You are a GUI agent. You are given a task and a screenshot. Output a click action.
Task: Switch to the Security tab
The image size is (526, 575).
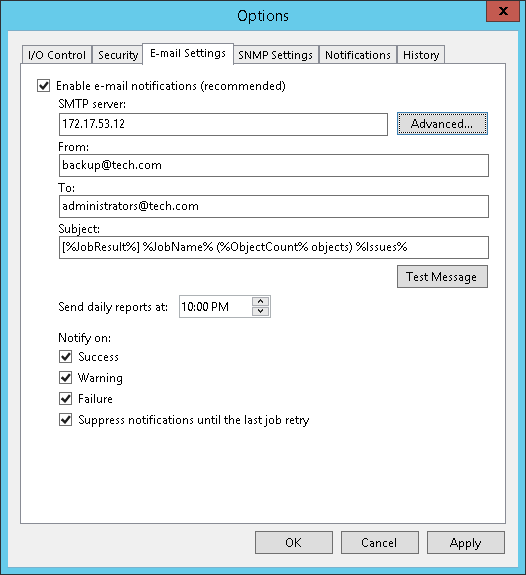coord(117,55)
